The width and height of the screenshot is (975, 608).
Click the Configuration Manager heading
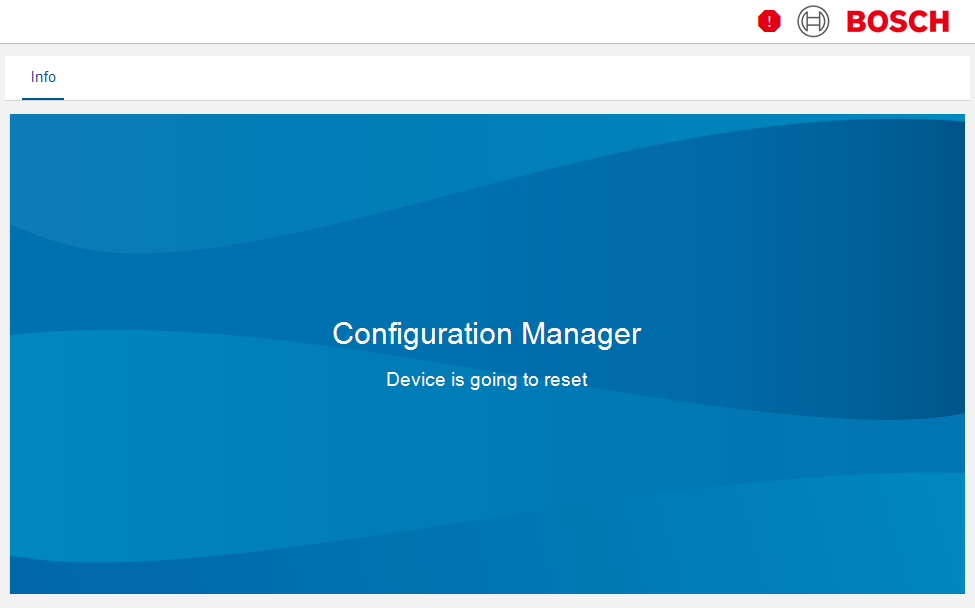point(486,333)
